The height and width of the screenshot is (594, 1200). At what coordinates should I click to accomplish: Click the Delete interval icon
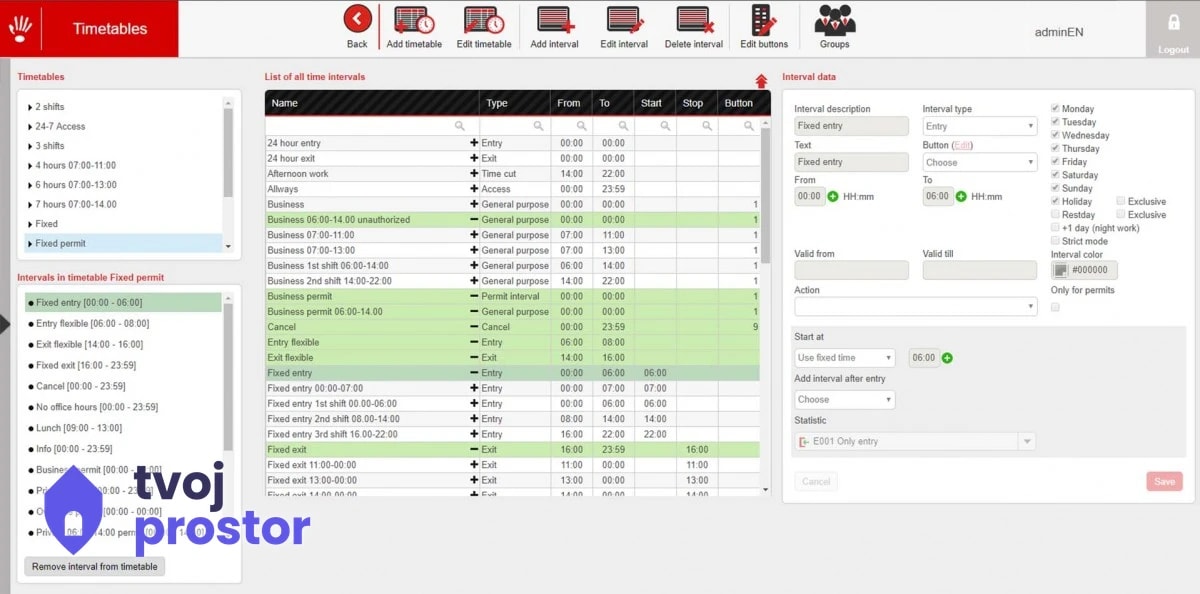click(694, 20)
